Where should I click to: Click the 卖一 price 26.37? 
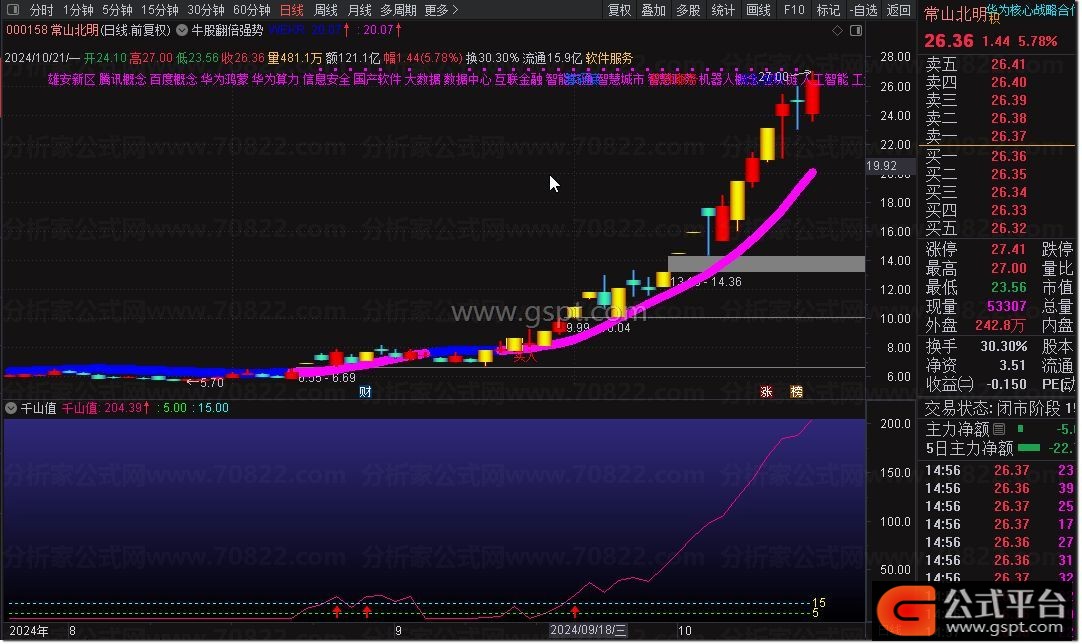(x=1008, y=136)
